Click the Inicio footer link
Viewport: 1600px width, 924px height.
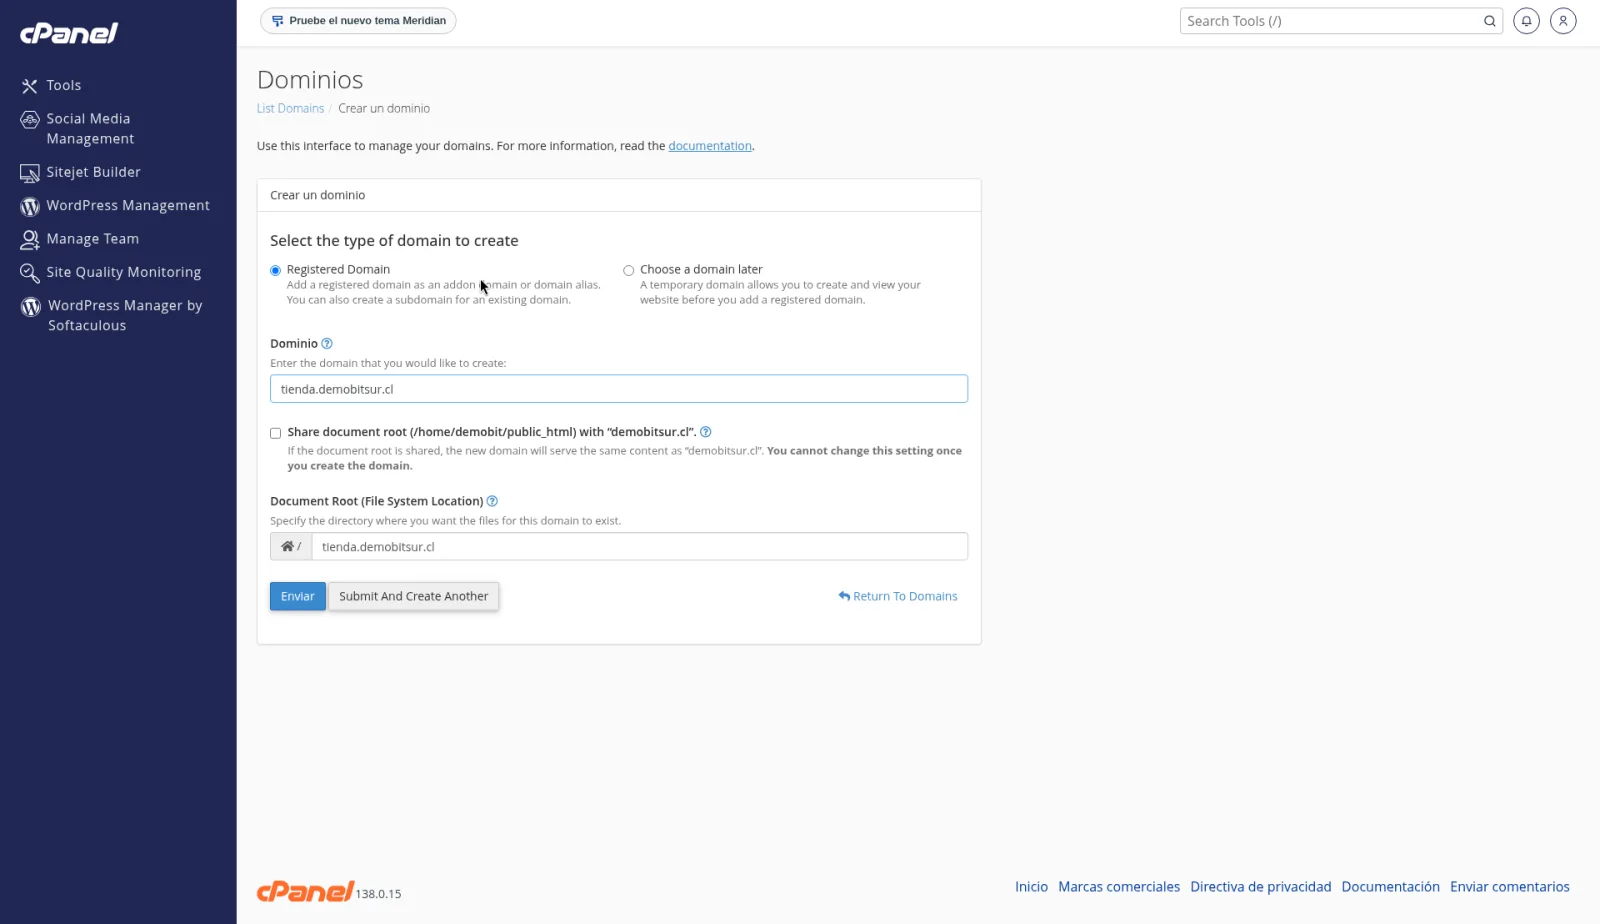tap(1031, 887)
